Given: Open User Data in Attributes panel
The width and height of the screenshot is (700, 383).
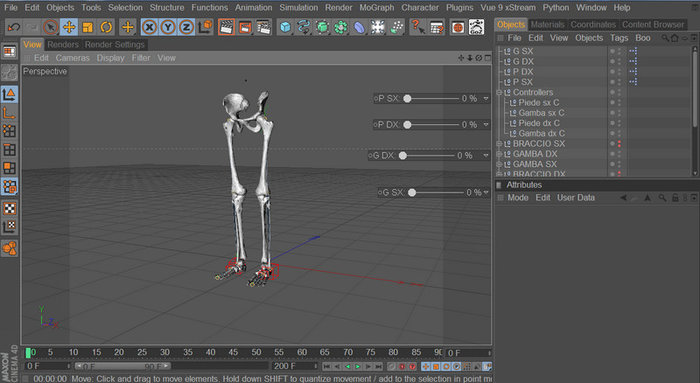Looking at the screenshot, I should [575, 197].
